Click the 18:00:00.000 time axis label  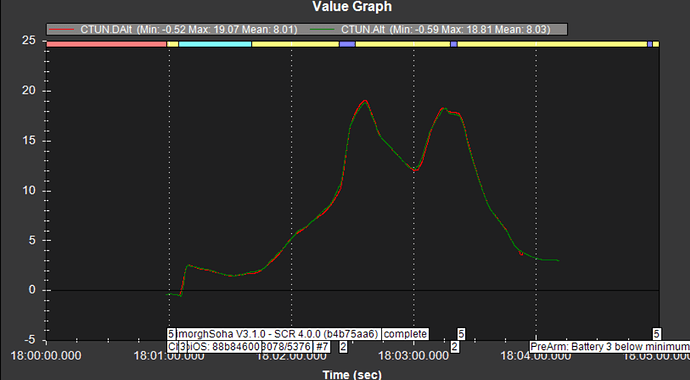click(46, 355)
